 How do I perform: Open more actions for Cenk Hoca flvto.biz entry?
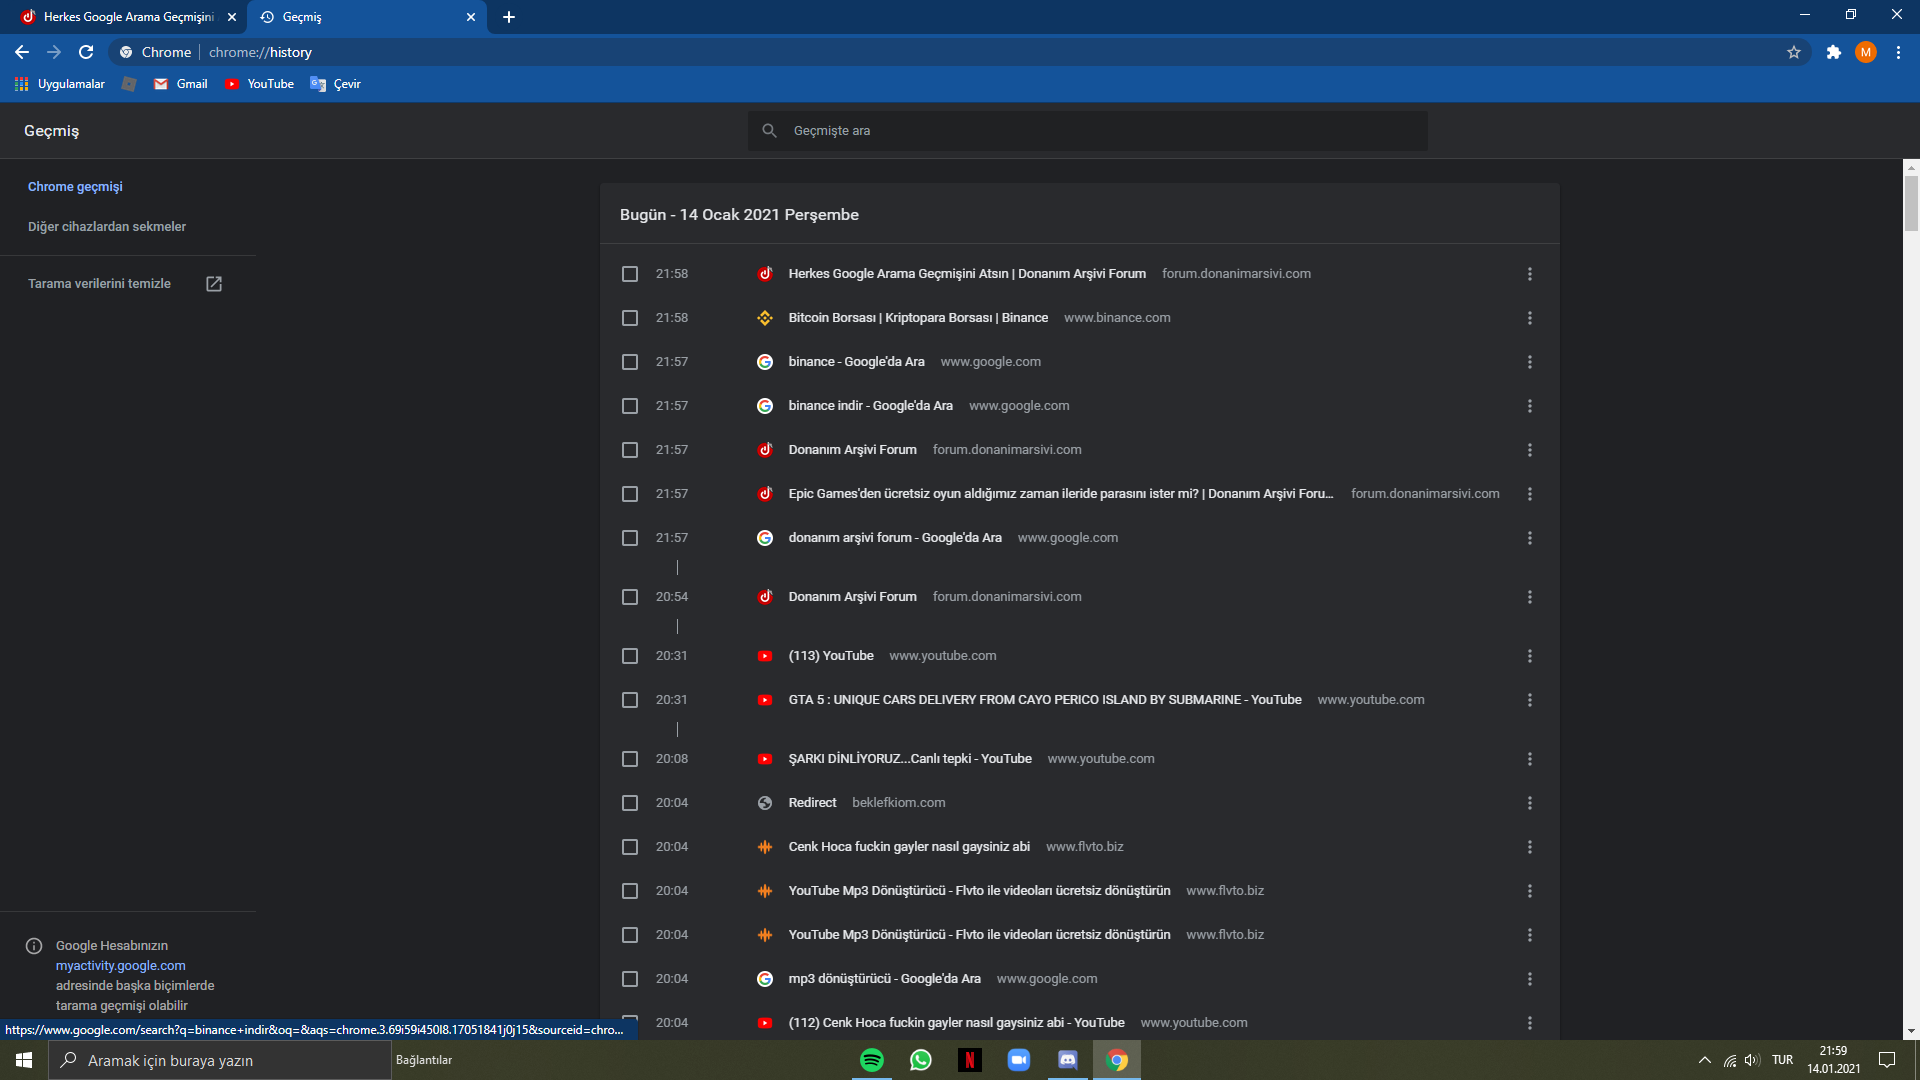[x=1530, y=847]
